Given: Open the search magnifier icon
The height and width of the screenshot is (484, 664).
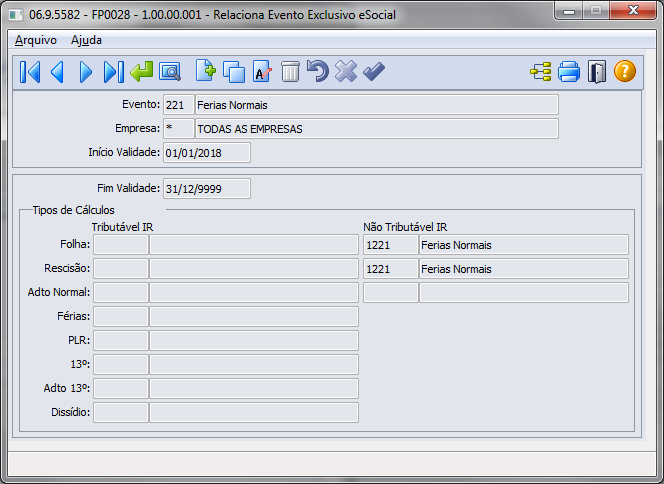Looking at the screenshot, I should (170, 72).
